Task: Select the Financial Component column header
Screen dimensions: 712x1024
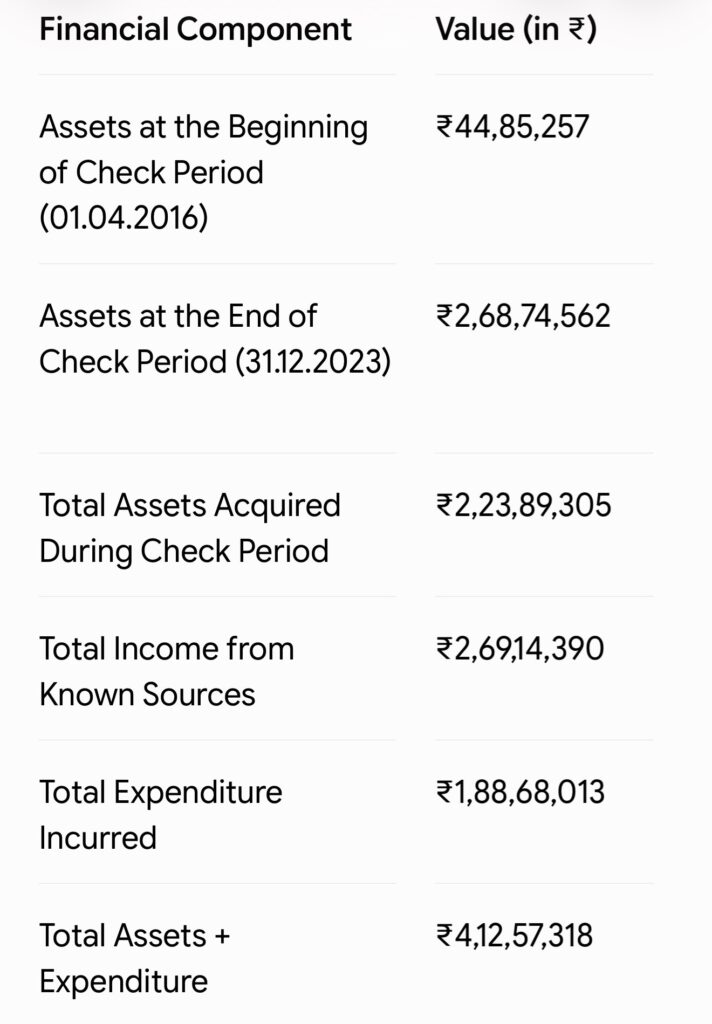Action: pyautogui.click(x=195, y=30)
